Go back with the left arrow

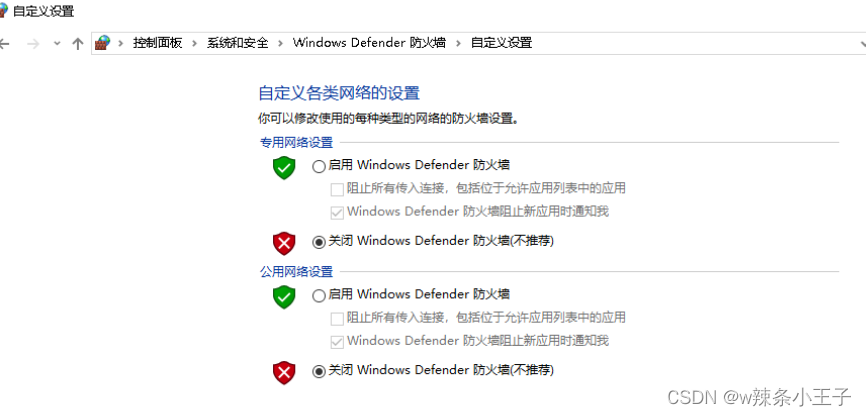[4, 44]
